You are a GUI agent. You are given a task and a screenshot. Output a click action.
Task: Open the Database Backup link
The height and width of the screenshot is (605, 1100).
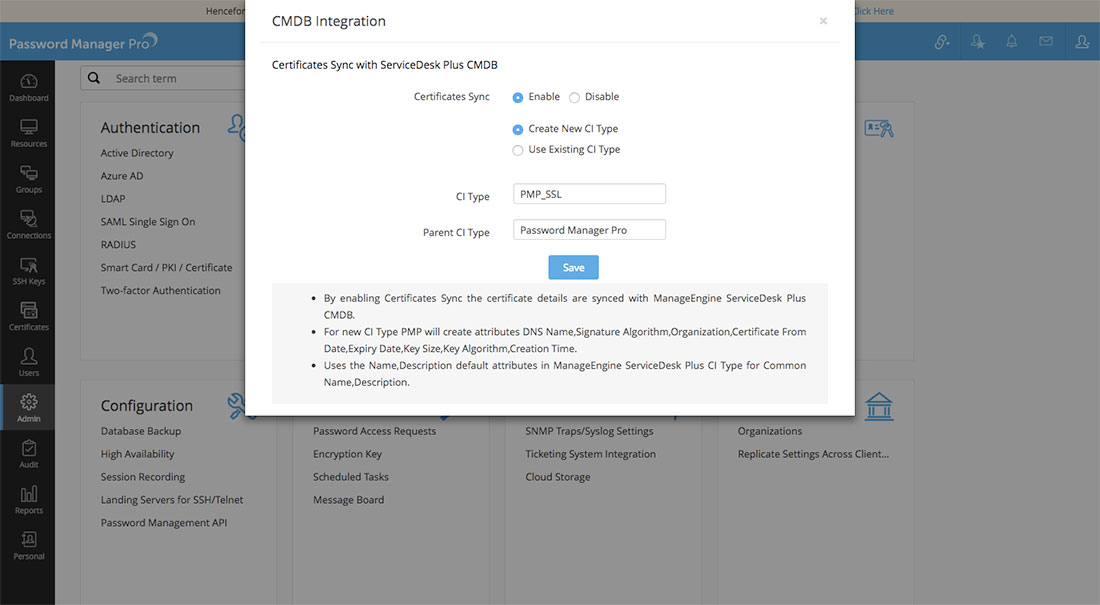pyautogui.click(x=141, y=431)
